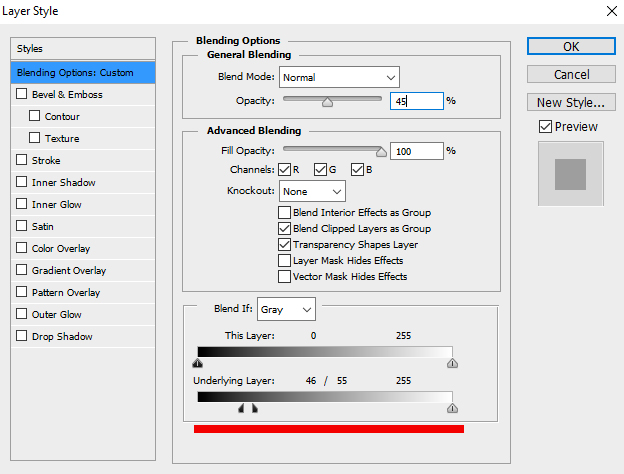Viewport: 624px width, 474px height.
Task: Check the Drop Shadow checkbox
Action: pyautogui.click(x=21, y=336)
